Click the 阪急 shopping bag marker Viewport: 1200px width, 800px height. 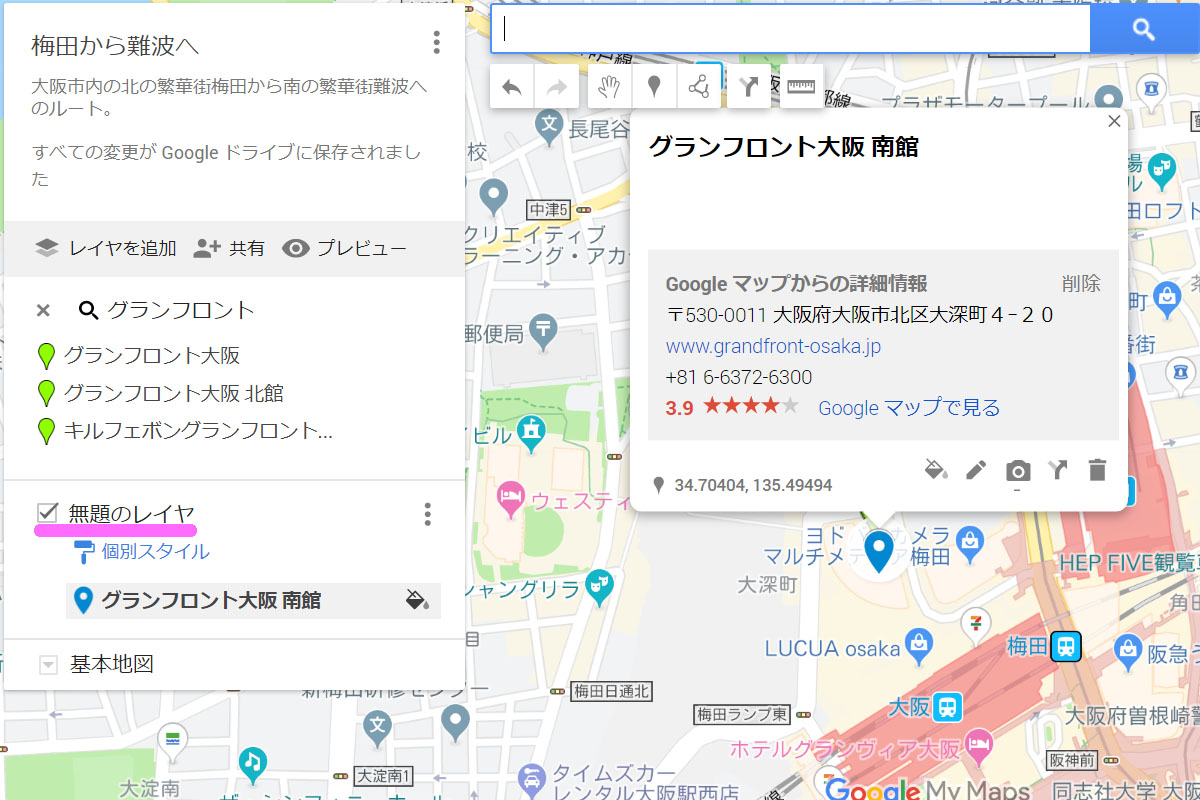pyautogui.click(x=1128, y=653)
